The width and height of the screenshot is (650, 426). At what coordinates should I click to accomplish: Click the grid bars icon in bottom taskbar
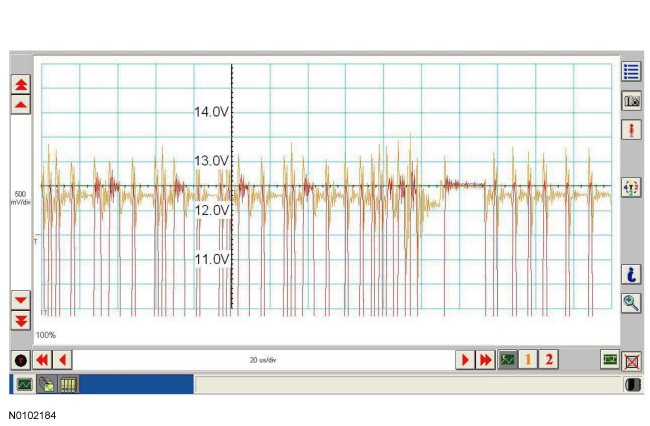[x=68, y=384]
